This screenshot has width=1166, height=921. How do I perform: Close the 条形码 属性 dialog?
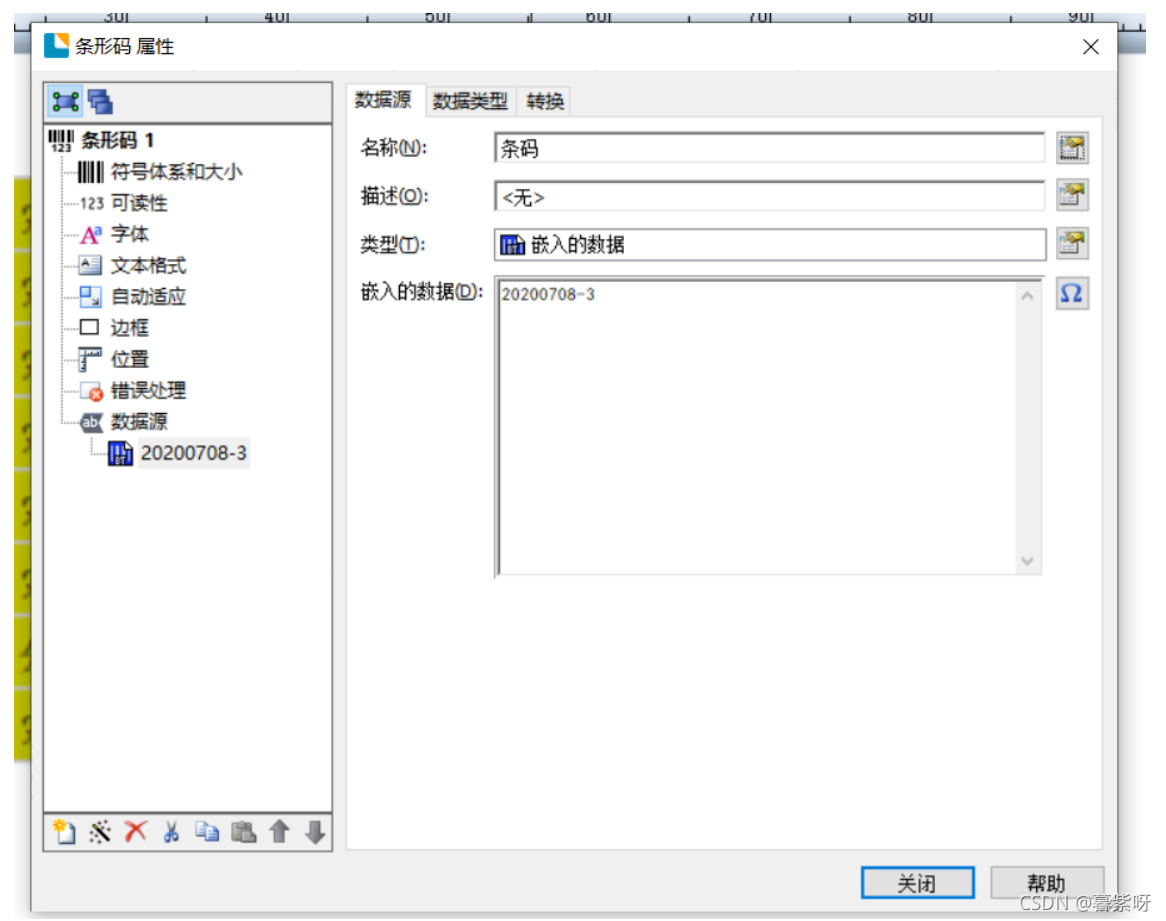(1091, 47)
